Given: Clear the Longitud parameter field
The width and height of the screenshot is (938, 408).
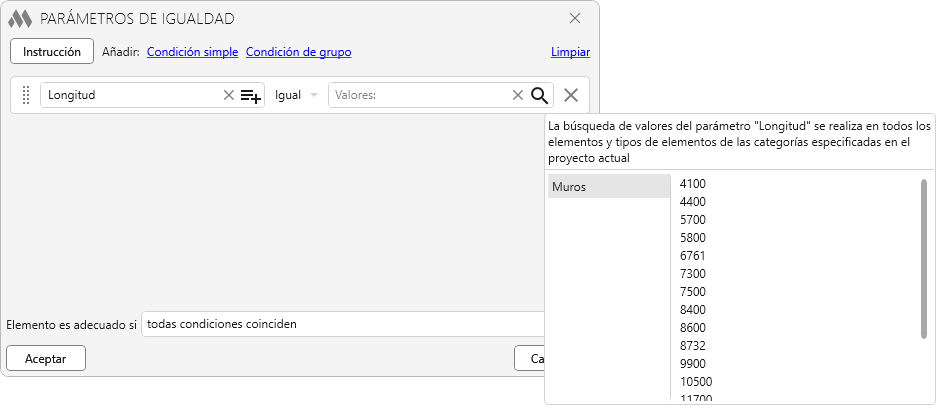Looking at the screenshot, I should point(228,95).
